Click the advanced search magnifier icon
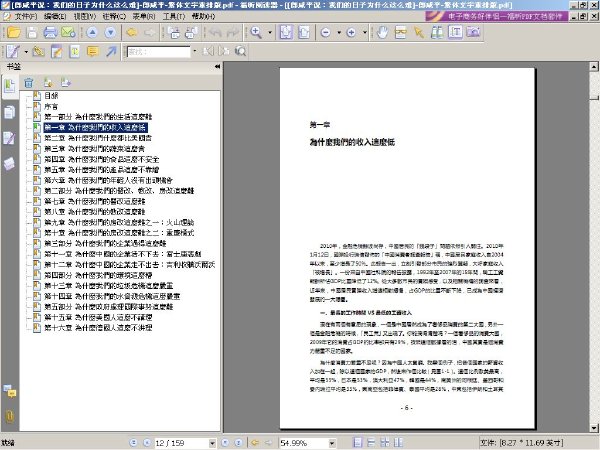600x450 pixels. 241,51
